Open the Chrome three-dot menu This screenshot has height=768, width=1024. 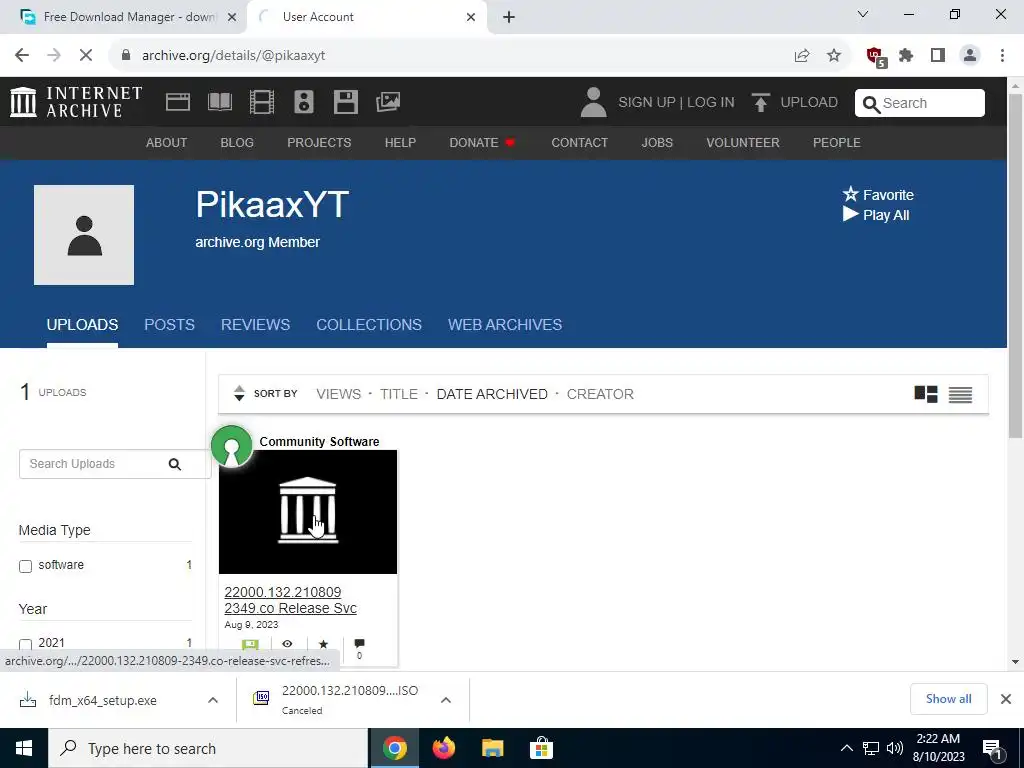1002,56
